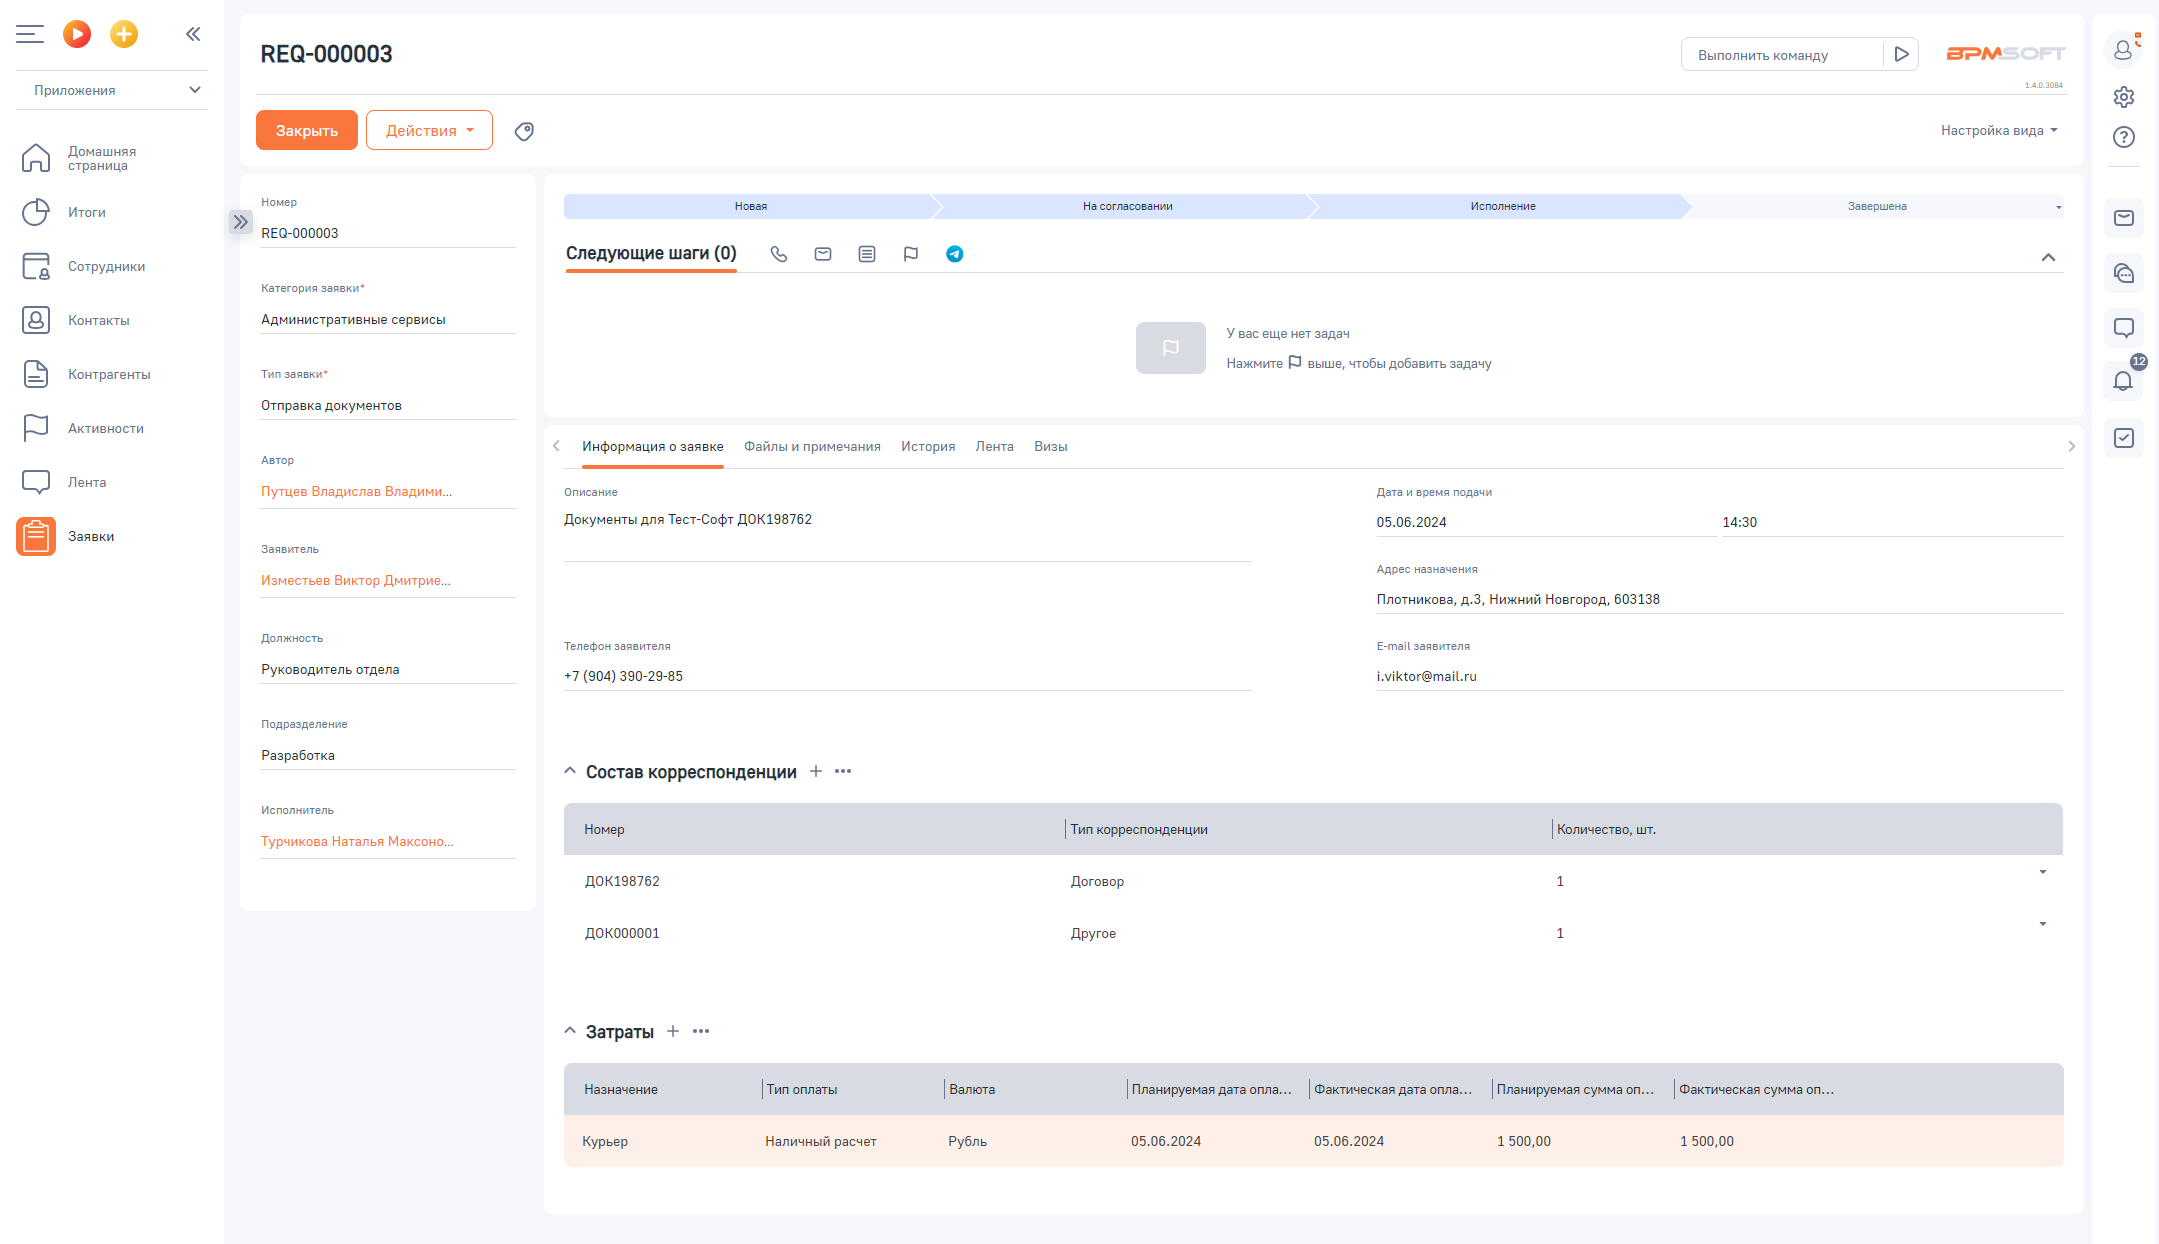Open the hamburger menu icon
The image size is (2159, 1244).
click(x=30, y=34)
